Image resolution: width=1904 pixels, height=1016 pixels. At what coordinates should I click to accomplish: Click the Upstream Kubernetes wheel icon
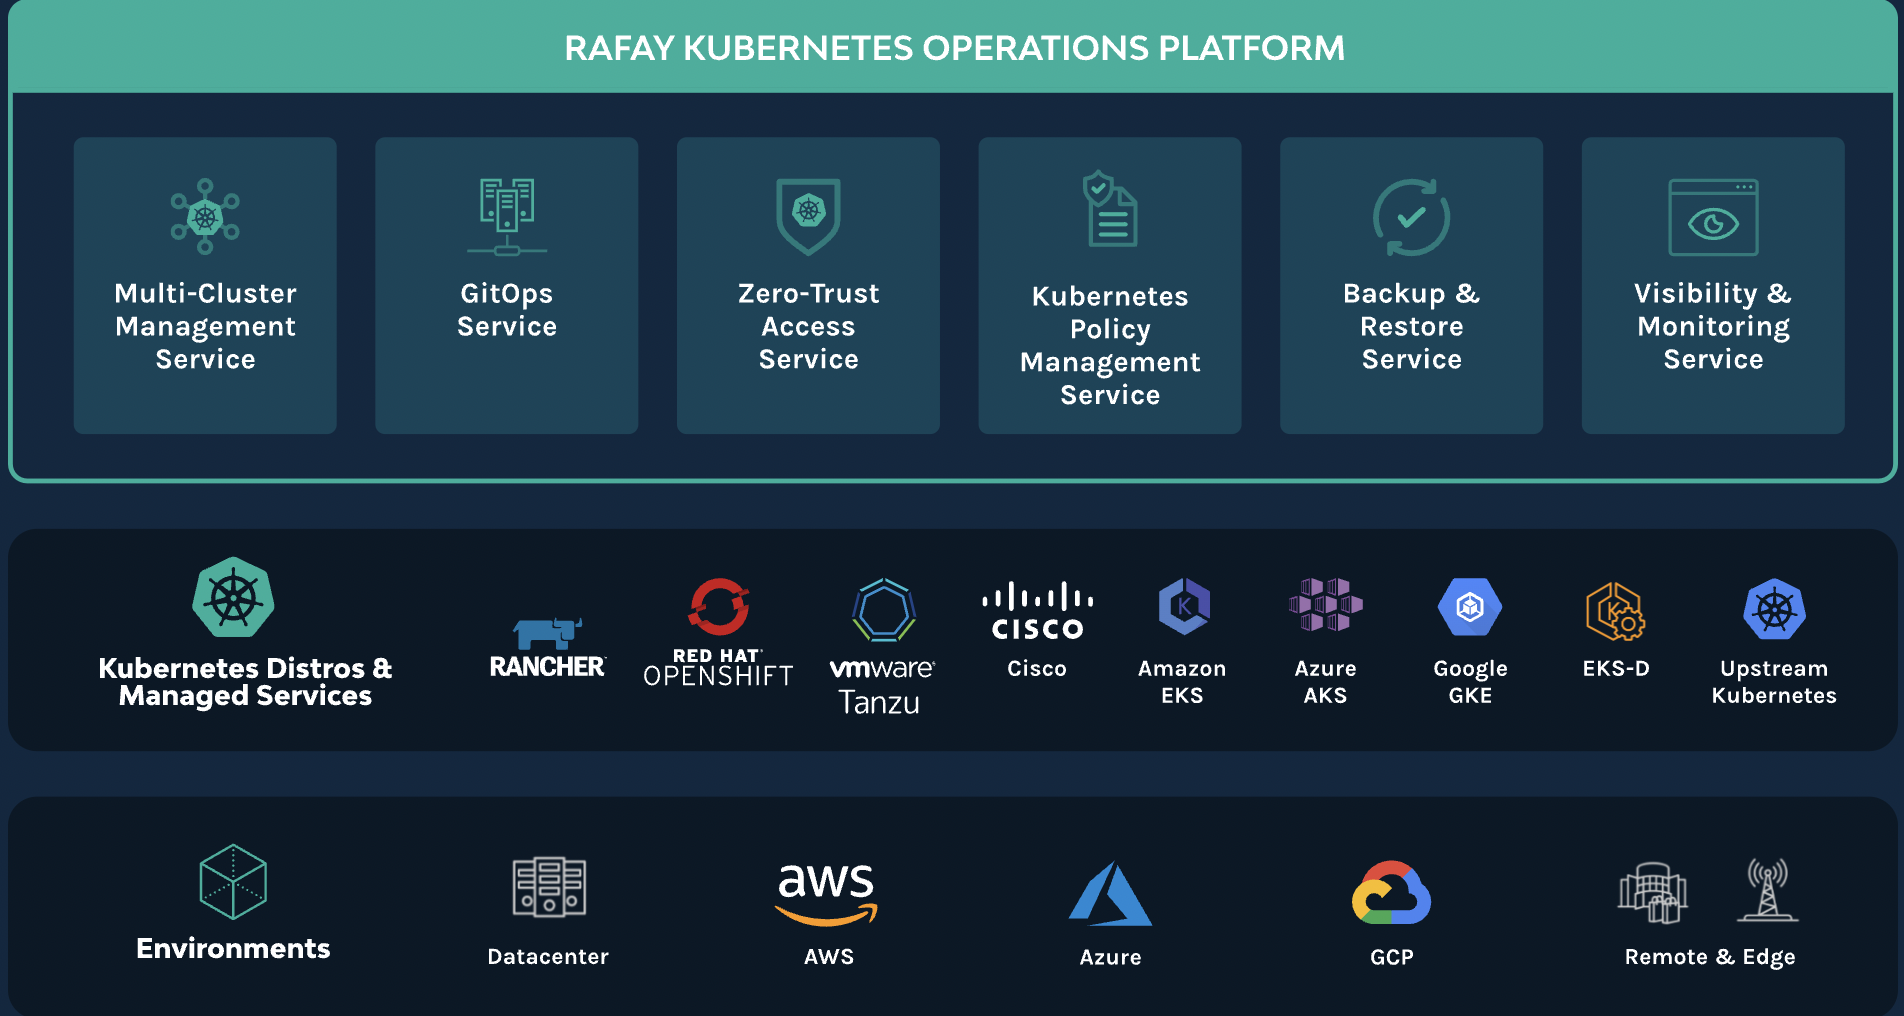click(1774, 609)
